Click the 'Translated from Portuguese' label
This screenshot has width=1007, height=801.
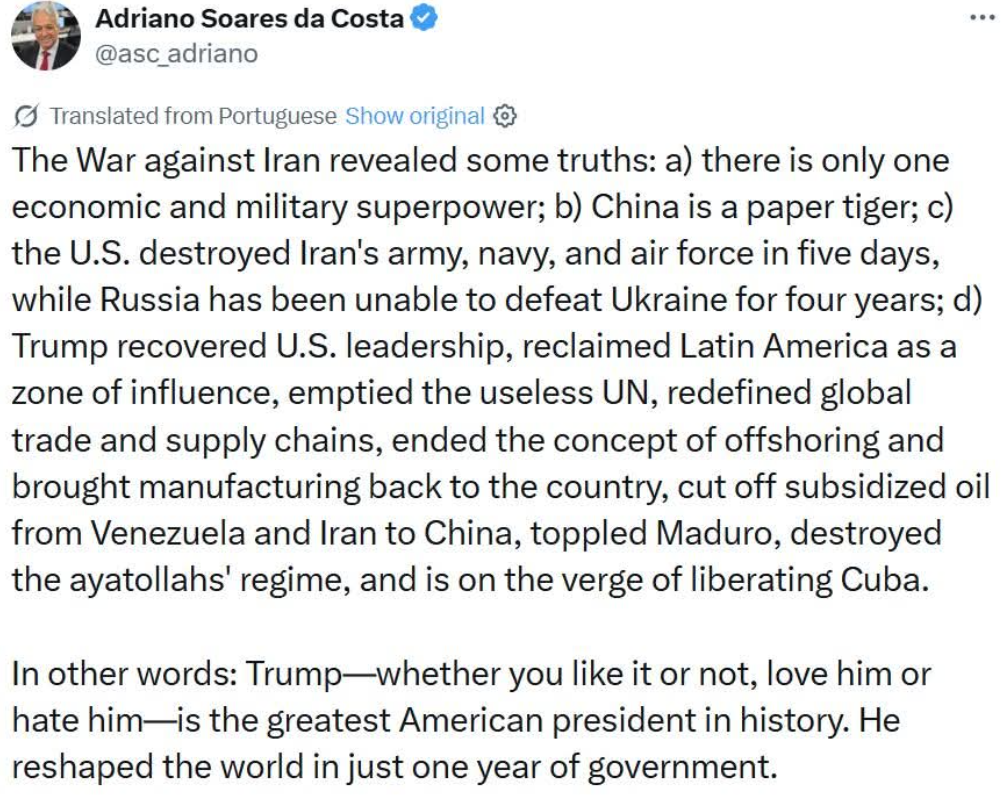(x=193, y=116)
